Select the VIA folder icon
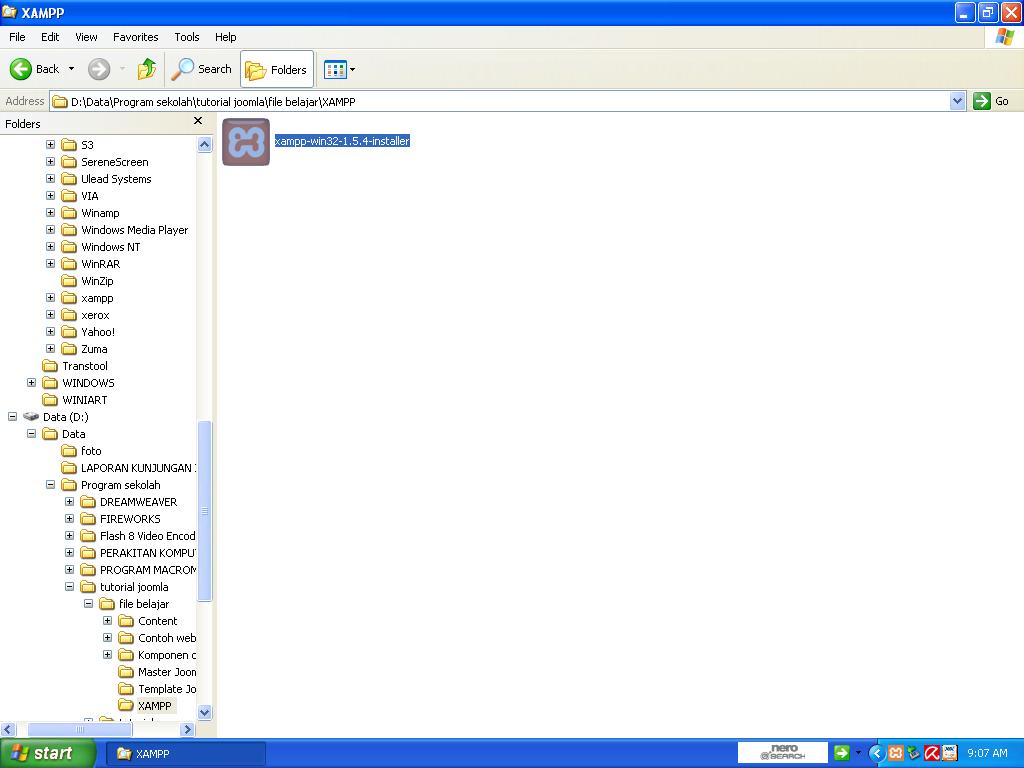Viewport: 1024px width, 768px height. pos(69,196)
